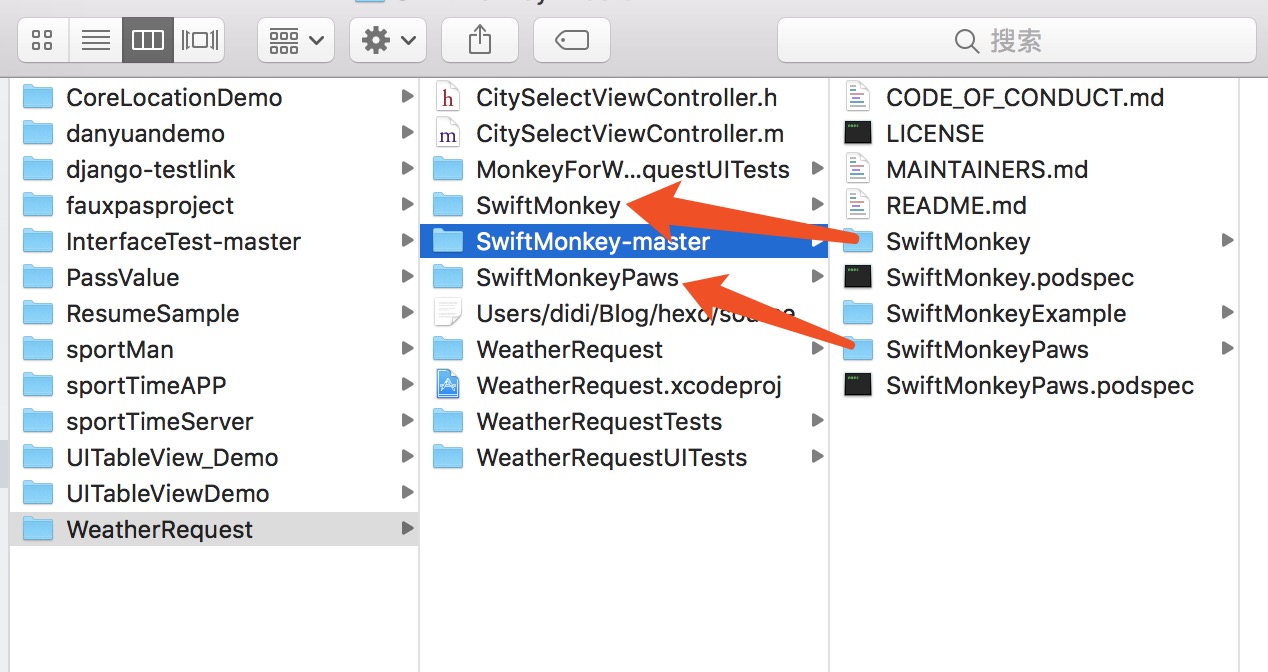The height and width of the screenshot is (672, 1268).
Task: Expand SwiftMonkeyExample via its arrow
Action: click(x=1227, y=313)
